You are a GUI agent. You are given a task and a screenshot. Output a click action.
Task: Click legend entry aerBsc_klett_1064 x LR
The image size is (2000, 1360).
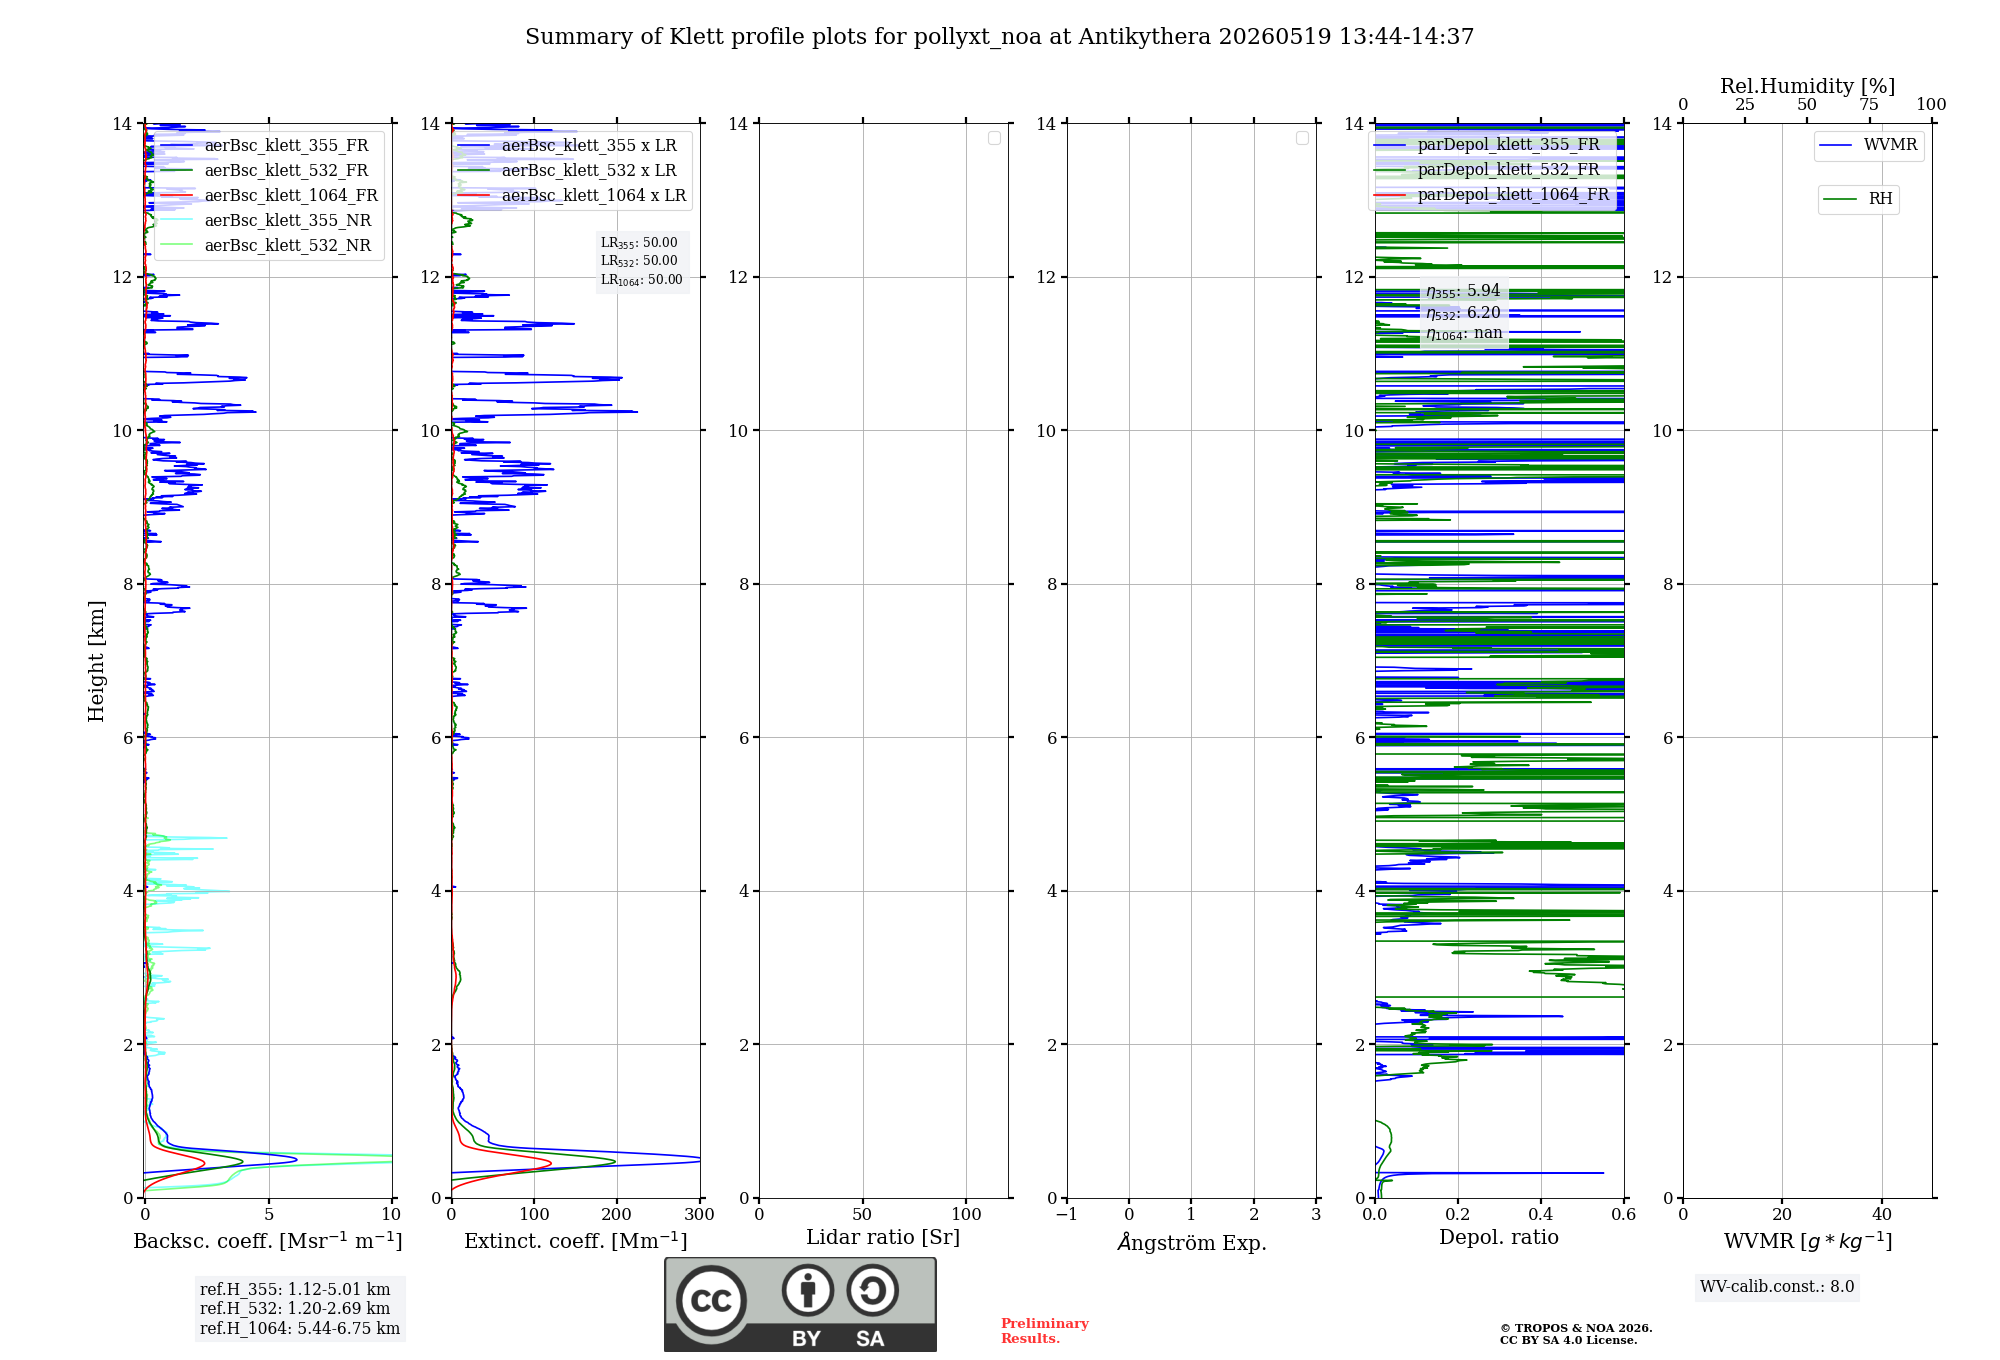pos(572,196)
